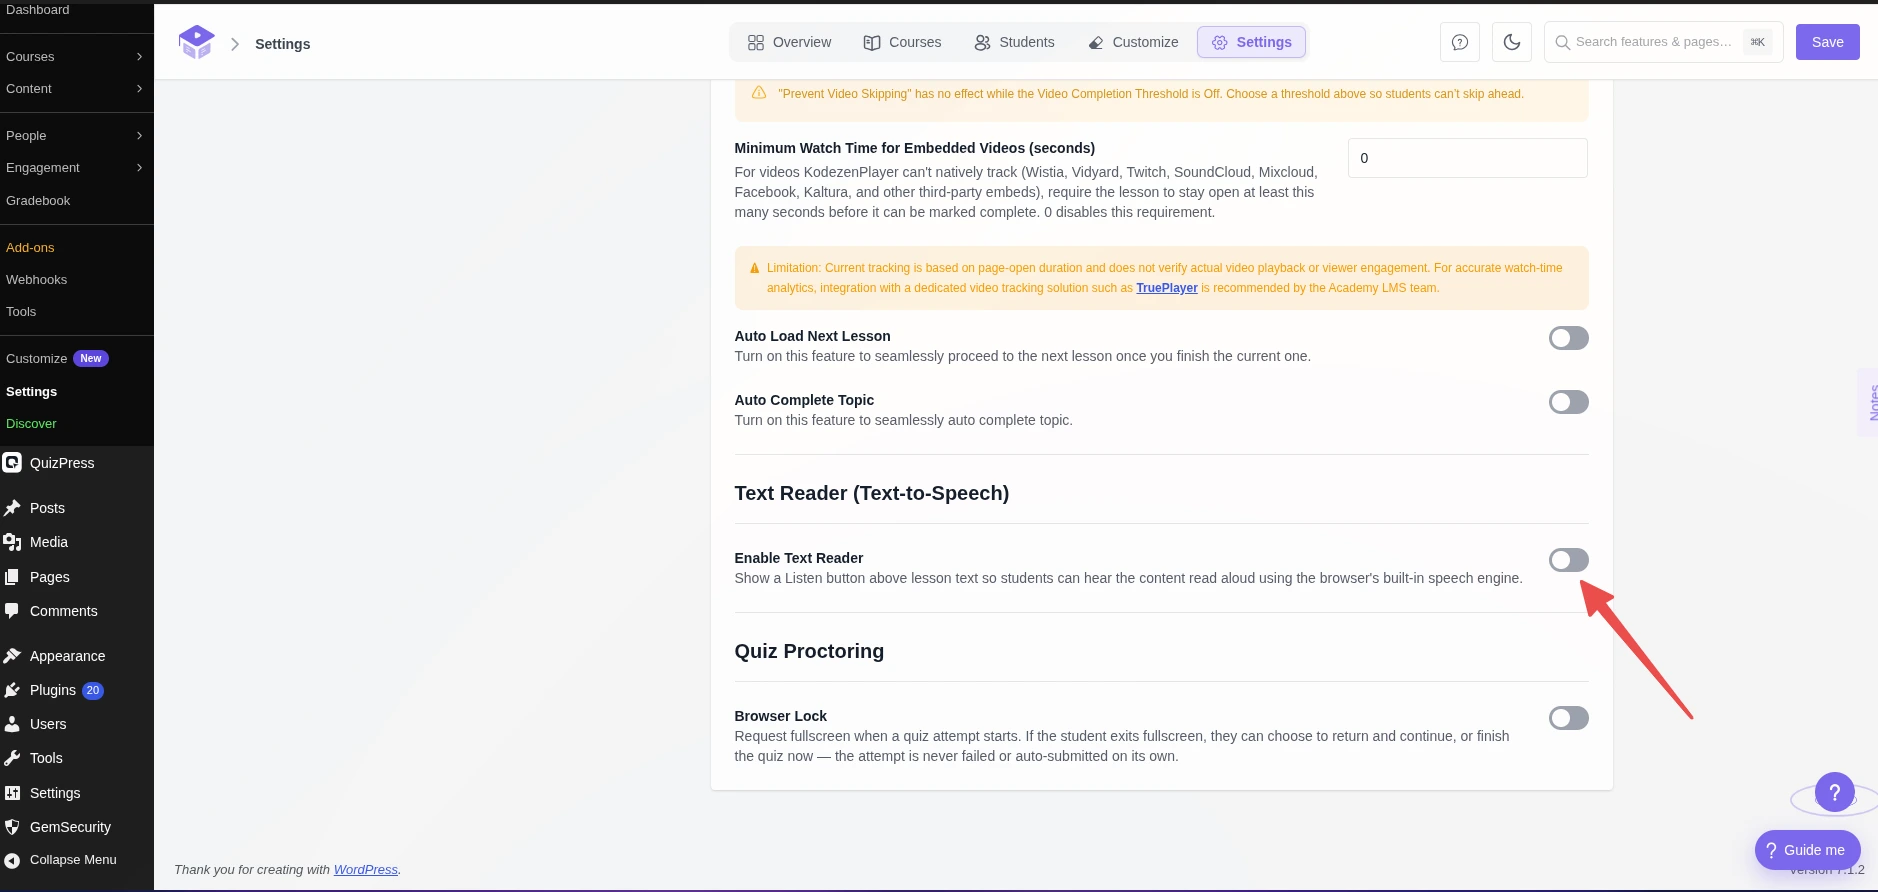Open Webhooks in the sidebar
The width and height of the screenshot is (1878, 892).
37,280
